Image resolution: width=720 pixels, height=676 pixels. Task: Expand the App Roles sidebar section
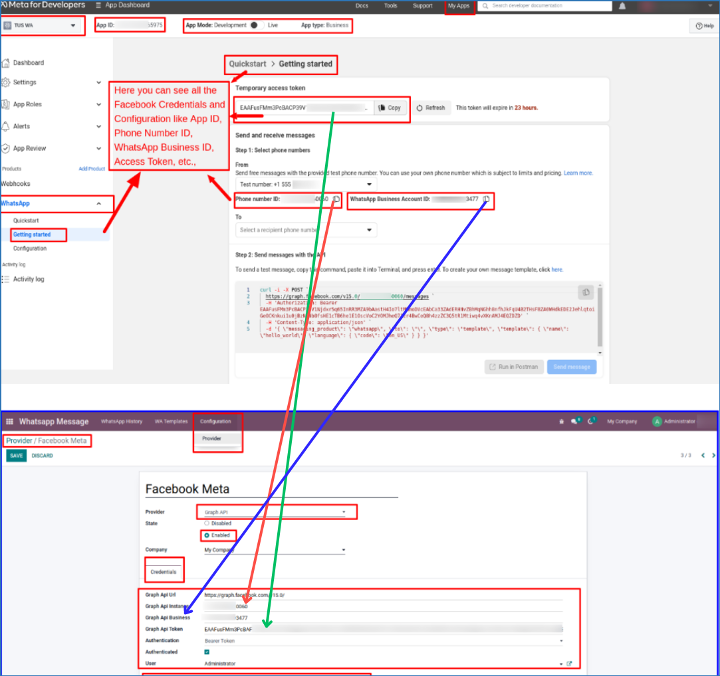99,104
